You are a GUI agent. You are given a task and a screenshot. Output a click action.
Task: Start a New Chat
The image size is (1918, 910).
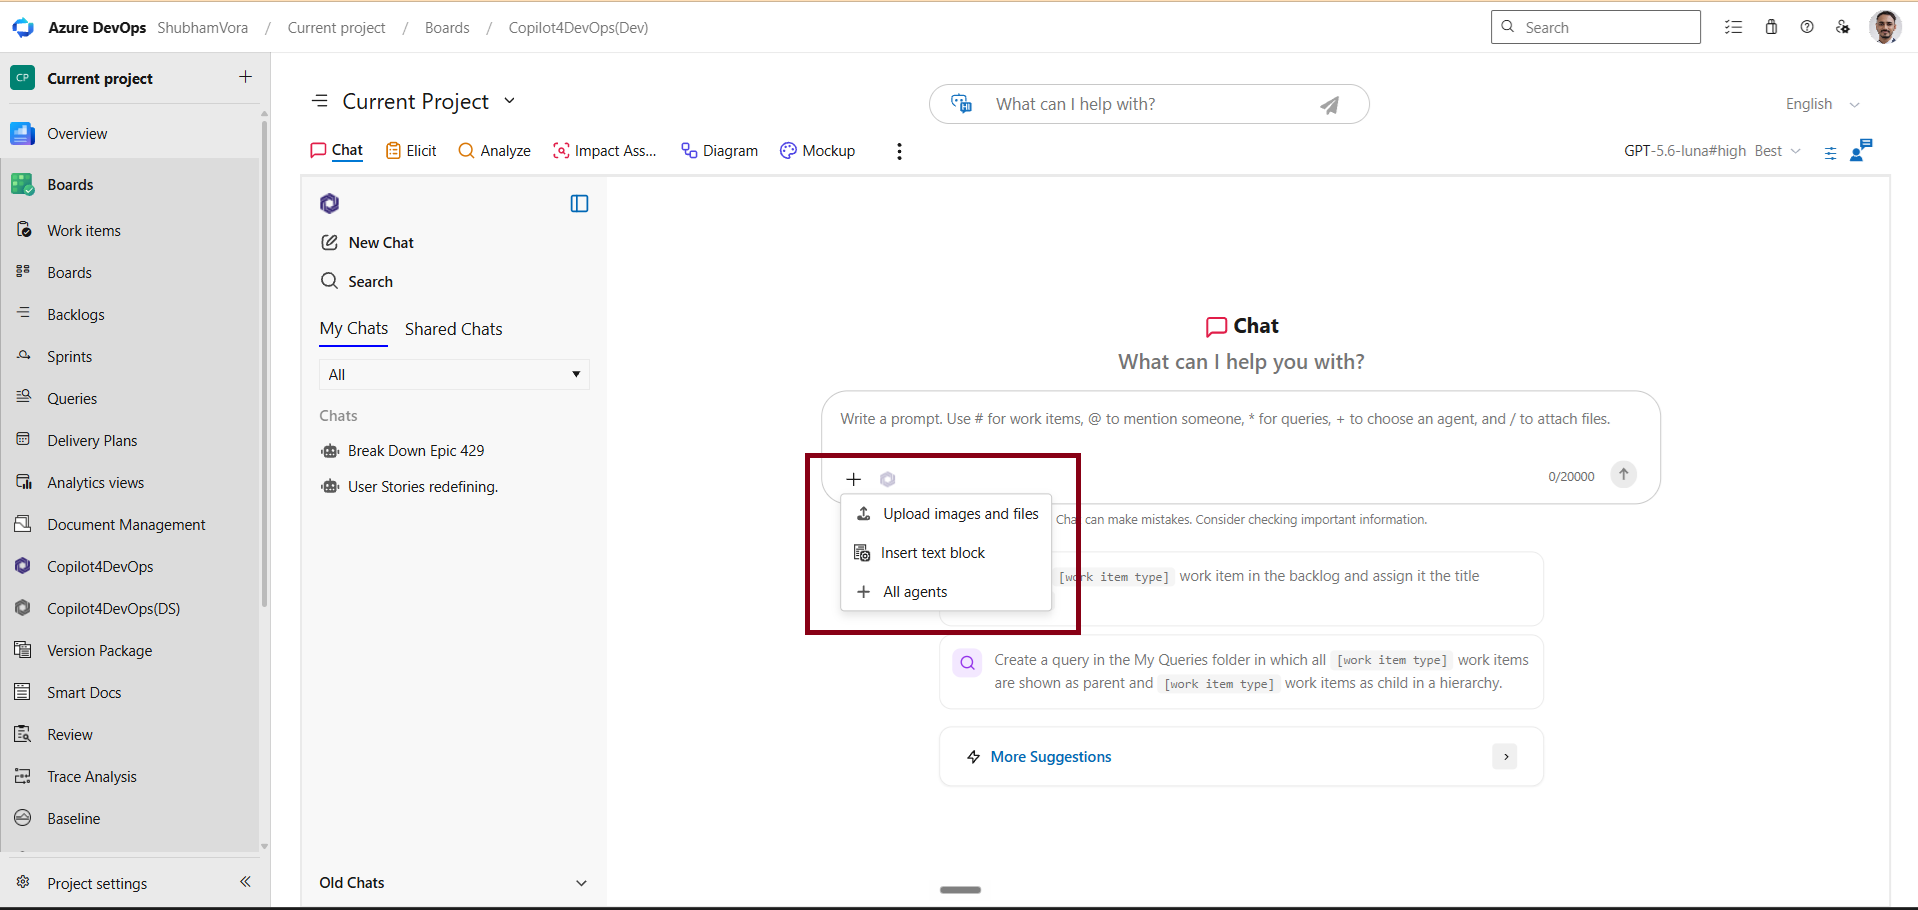point(367,243)
